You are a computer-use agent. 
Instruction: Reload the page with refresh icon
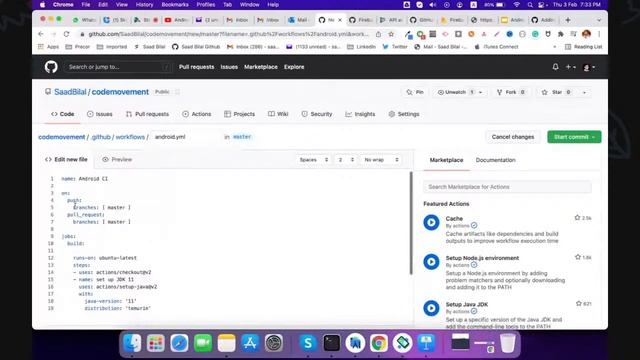pyautogui.click(x=66, y=34)
